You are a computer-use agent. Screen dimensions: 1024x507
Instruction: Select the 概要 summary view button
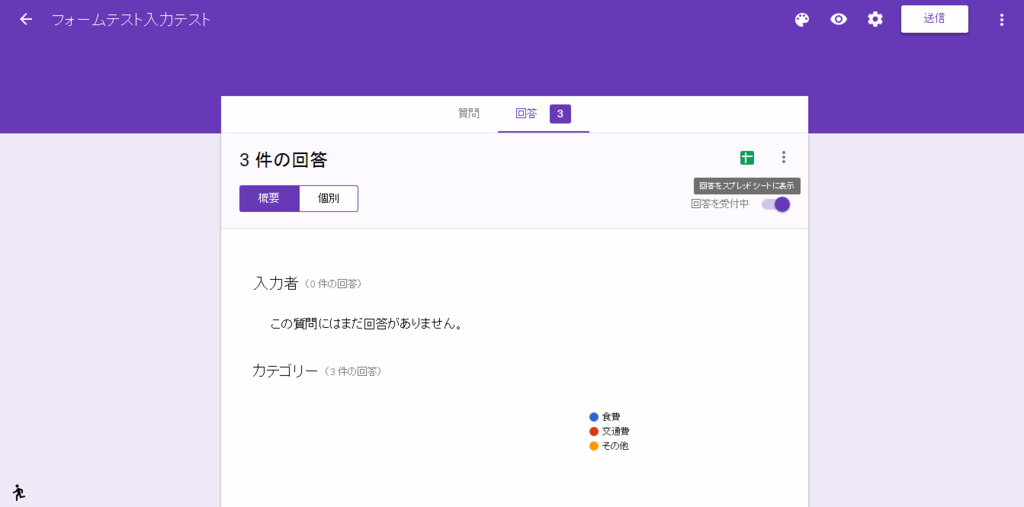[x=269, y=199]
